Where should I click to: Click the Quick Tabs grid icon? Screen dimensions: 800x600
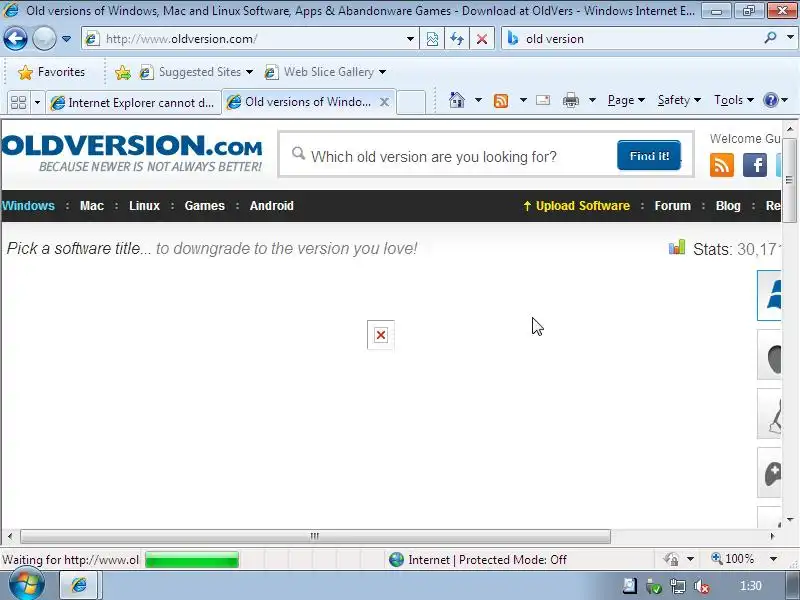pos(19,103)
